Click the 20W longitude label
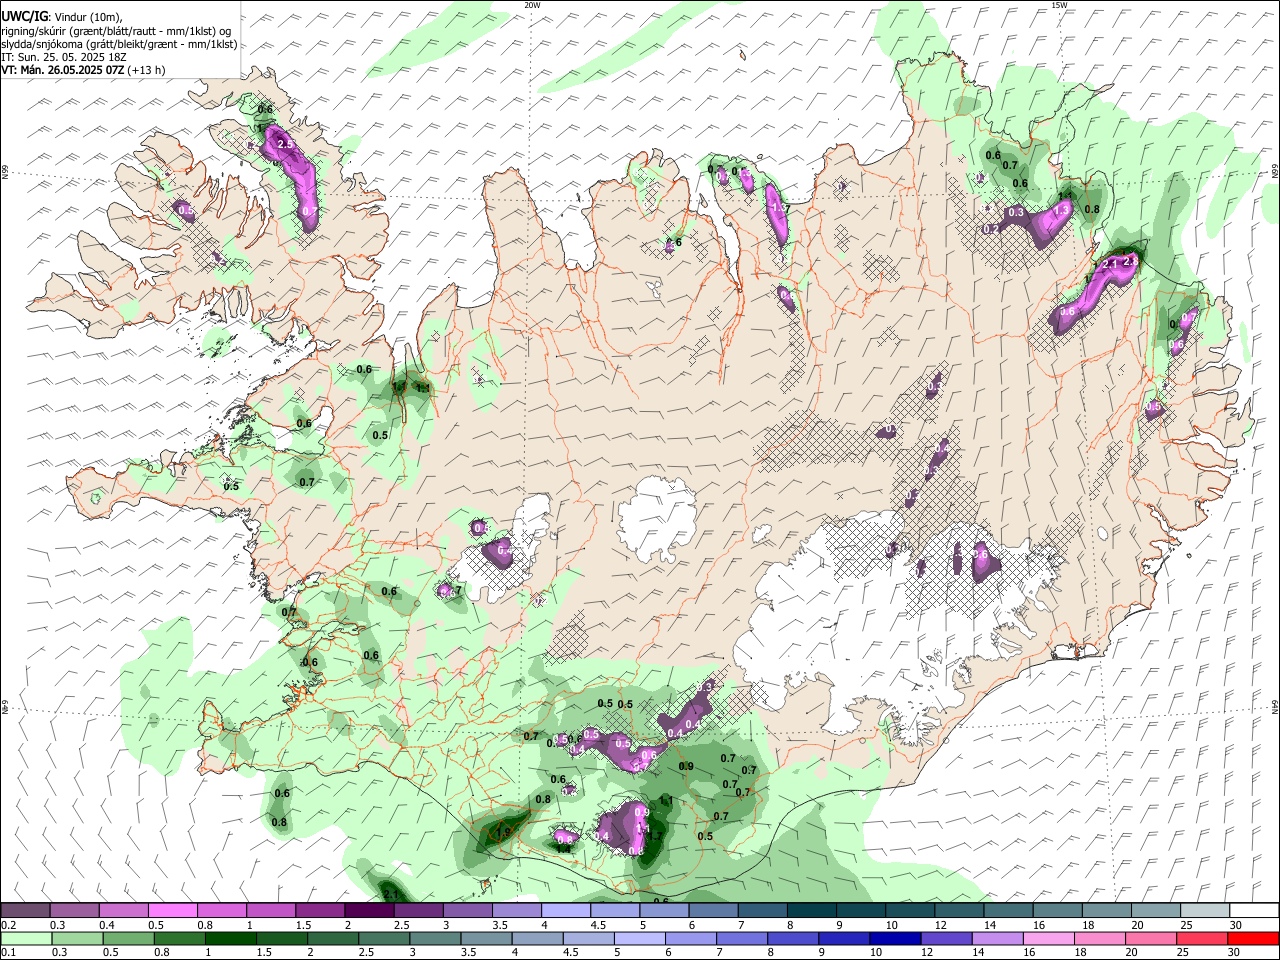 [533, 5]
